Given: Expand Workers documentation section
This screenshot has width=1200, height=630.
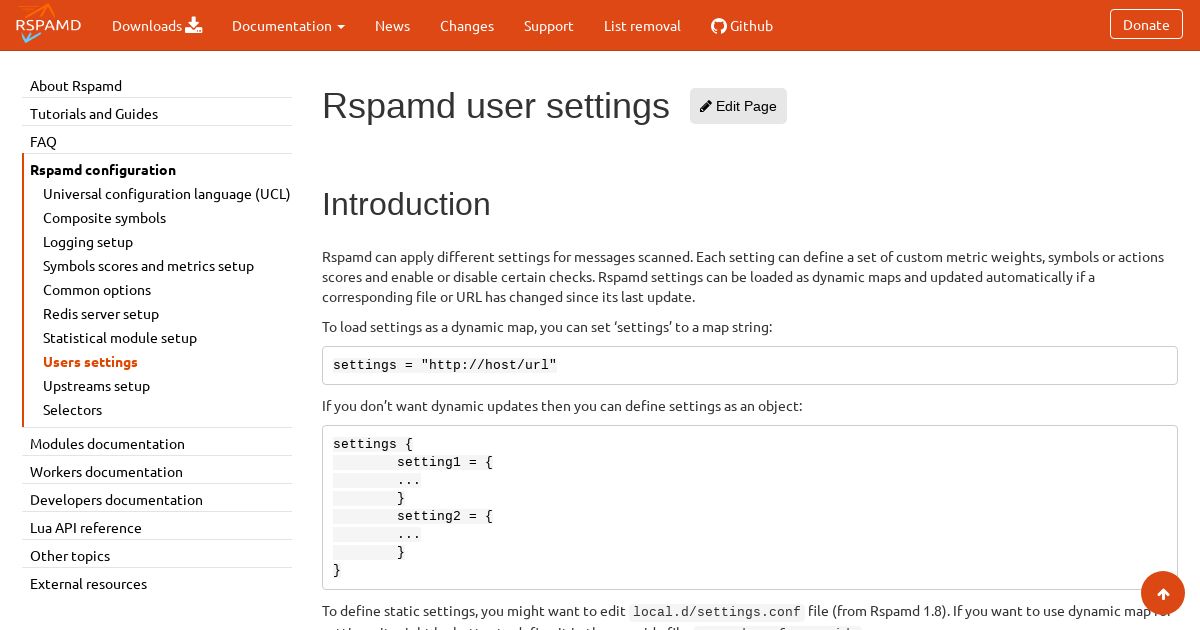Looking at the screenshot, I should point(106,472).
